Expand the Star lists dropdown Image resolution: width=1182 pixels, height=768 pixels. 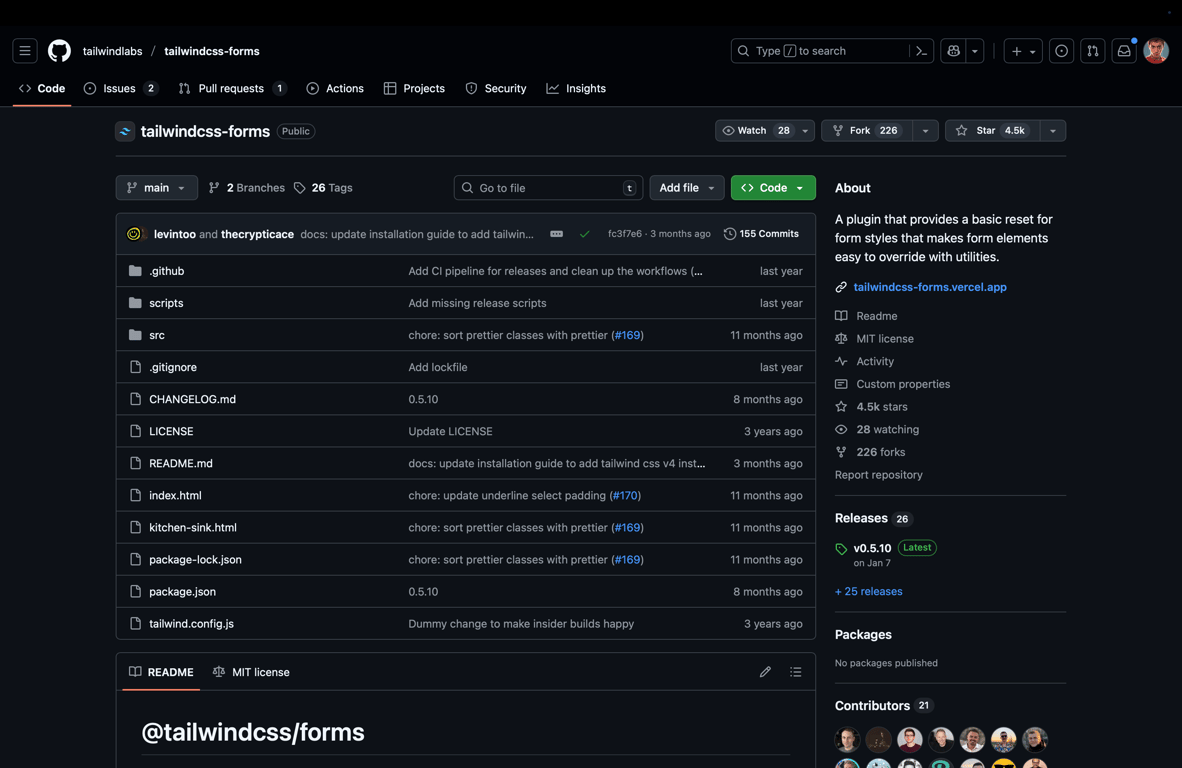point(1053,130)
